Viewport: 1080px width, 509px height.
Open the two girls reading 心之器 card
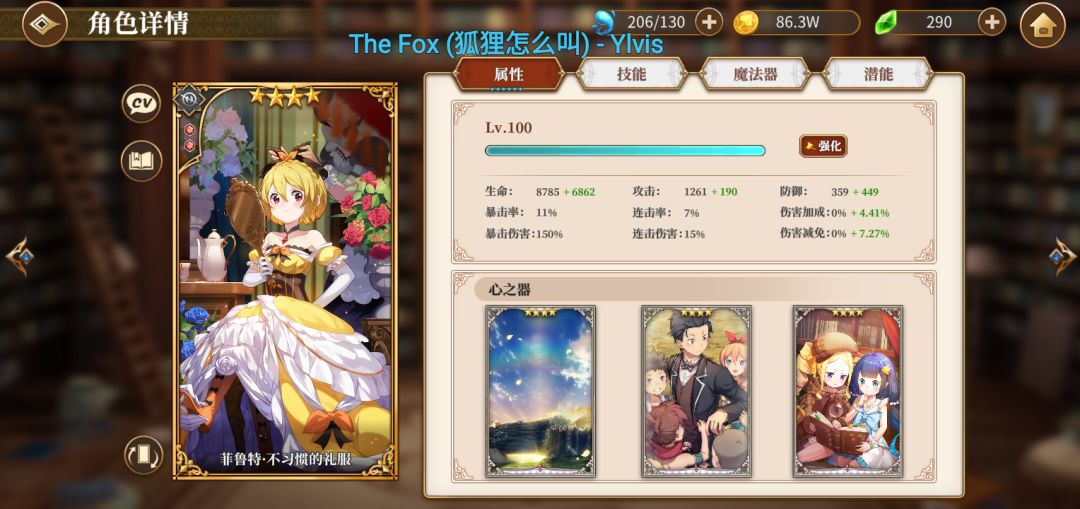pyautogui.click(x=848, y=391)
